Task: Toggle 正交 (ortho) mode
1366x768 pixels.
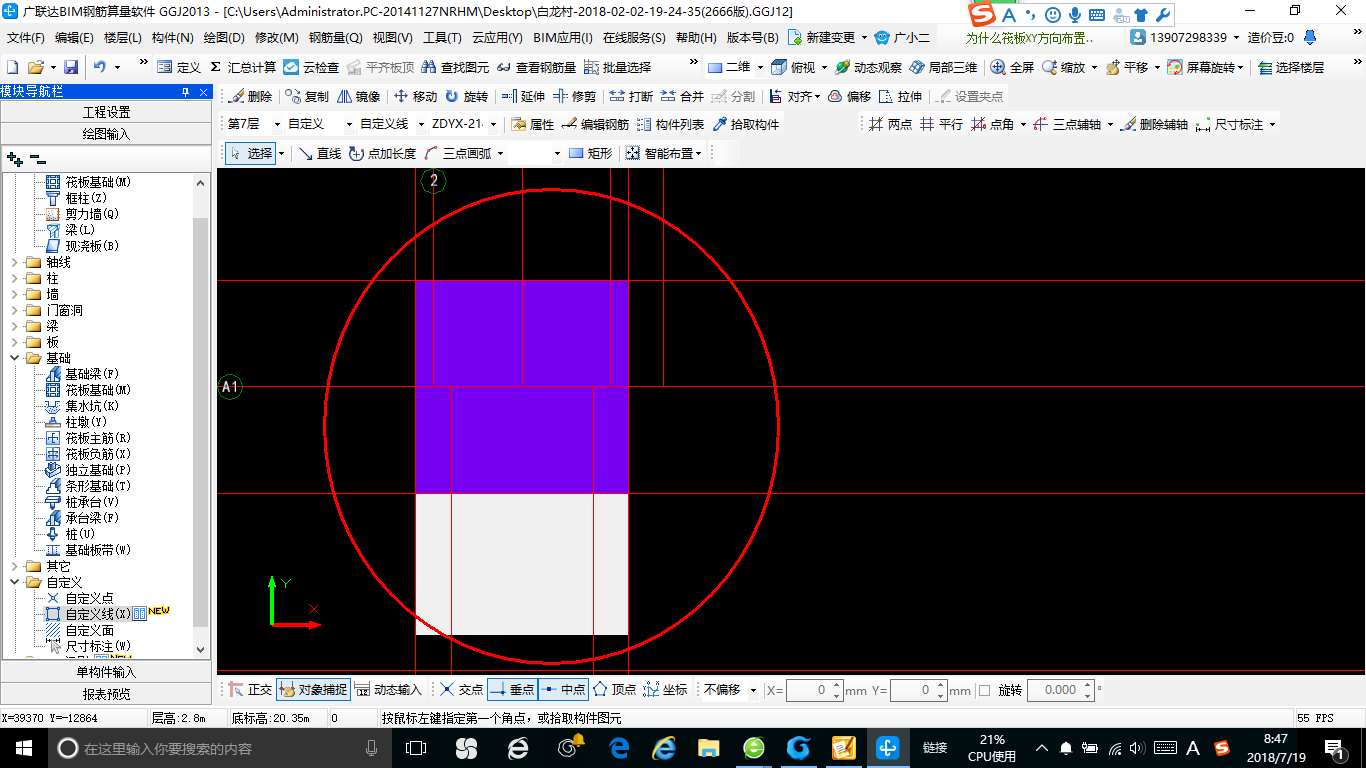Action: pyautogui.click(x=250, y=690)
